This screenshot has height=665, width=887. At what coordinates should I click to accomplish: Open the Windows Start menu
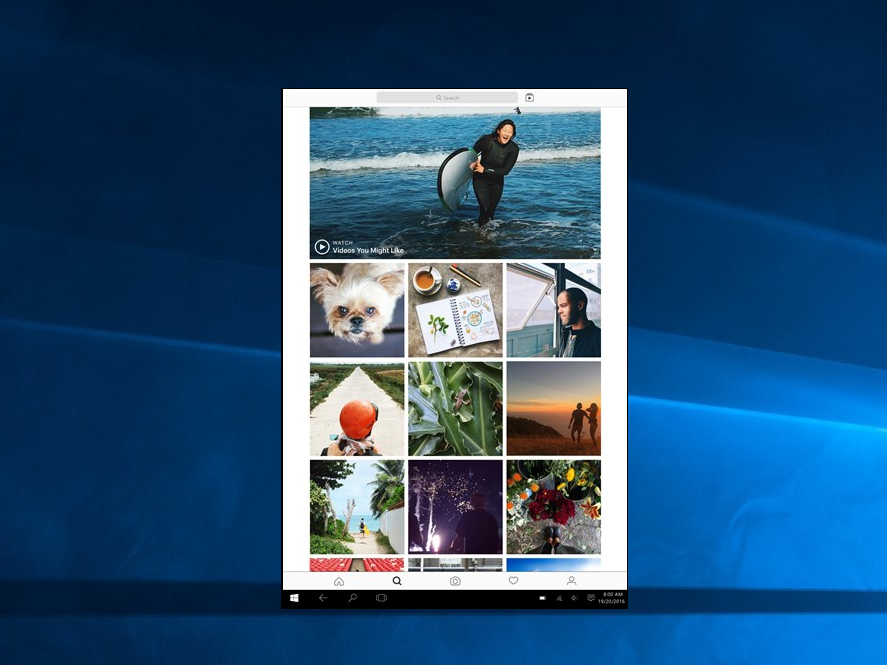[293, 597]
